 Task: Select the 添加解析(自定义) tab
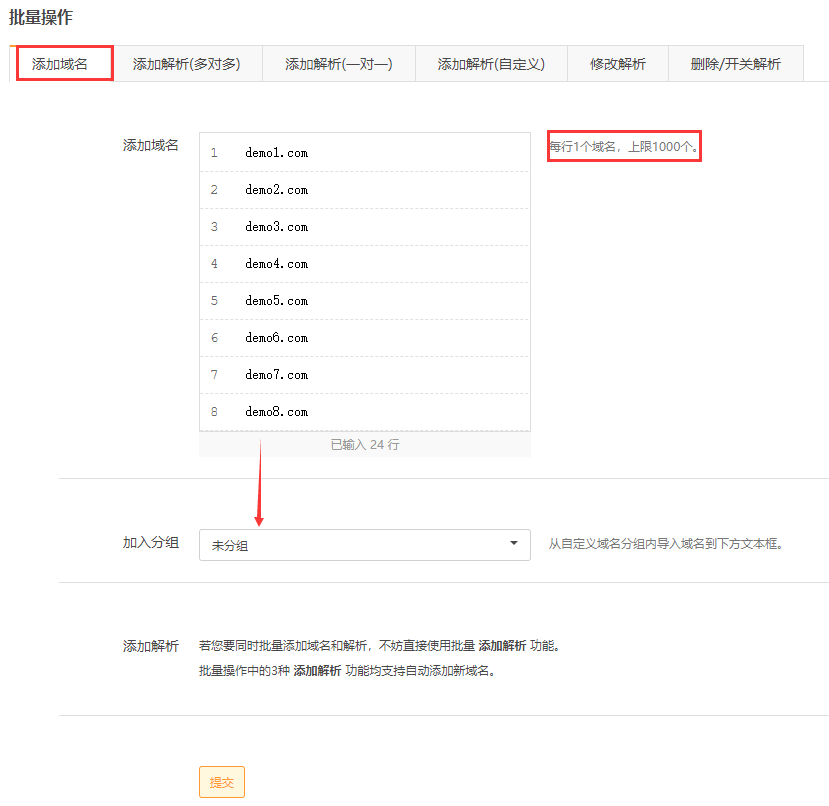491,64
